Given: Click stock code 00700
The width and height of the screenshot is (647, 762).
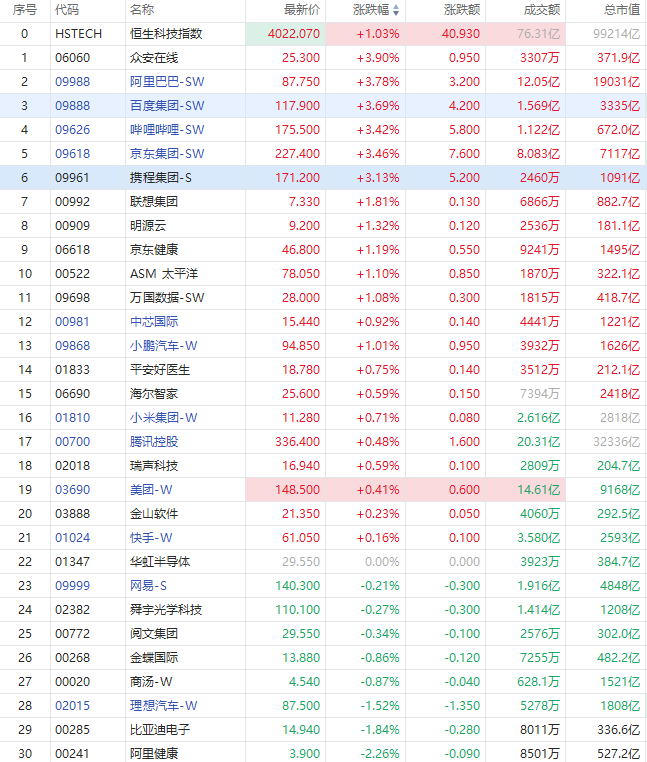Looking at the screenshot, I should (x=72, y=442).
